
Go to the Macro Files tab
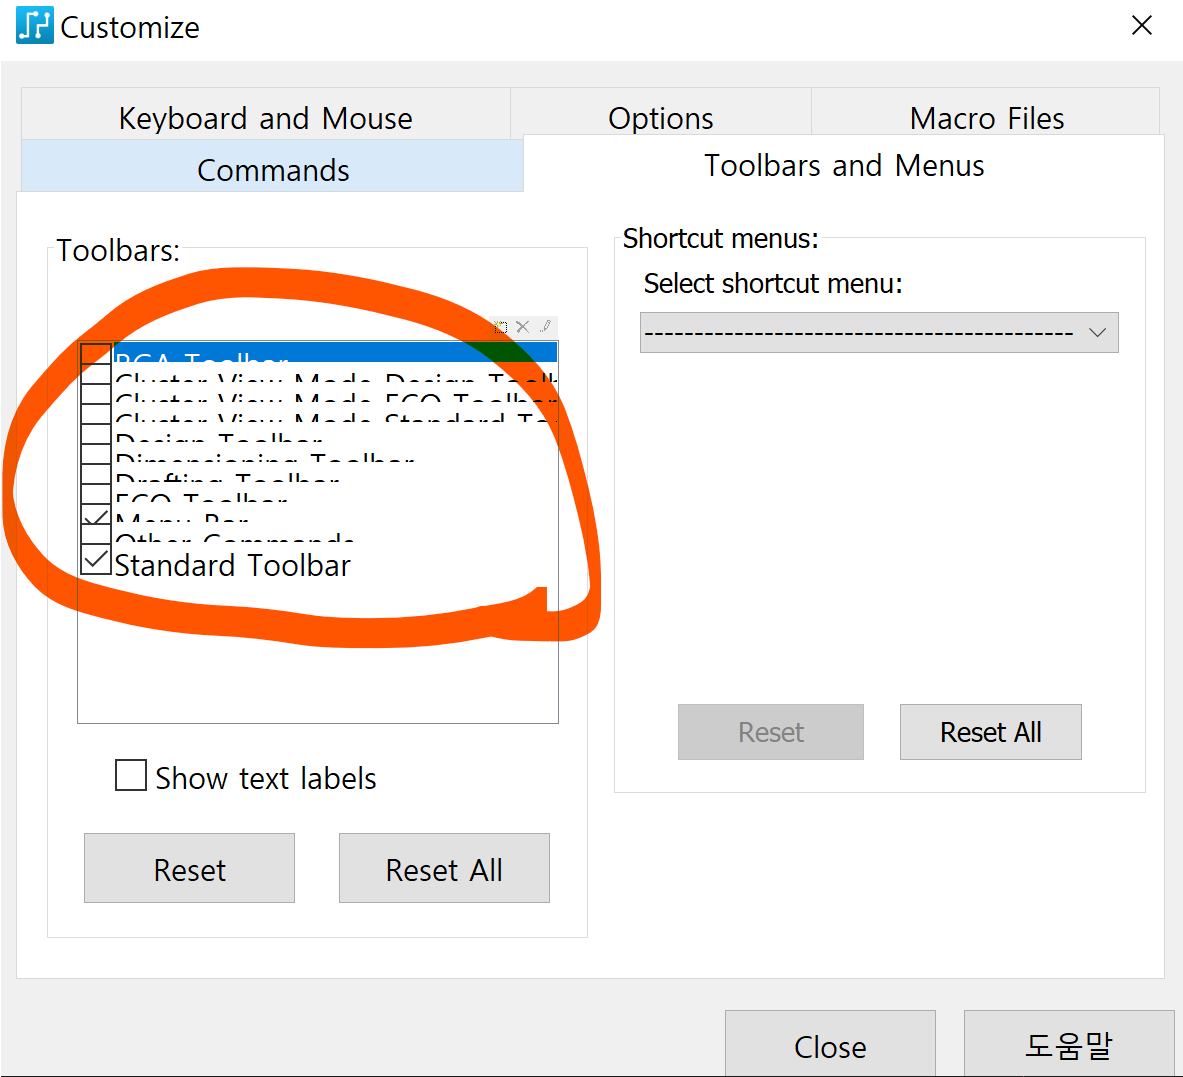(x=986, y=118)
